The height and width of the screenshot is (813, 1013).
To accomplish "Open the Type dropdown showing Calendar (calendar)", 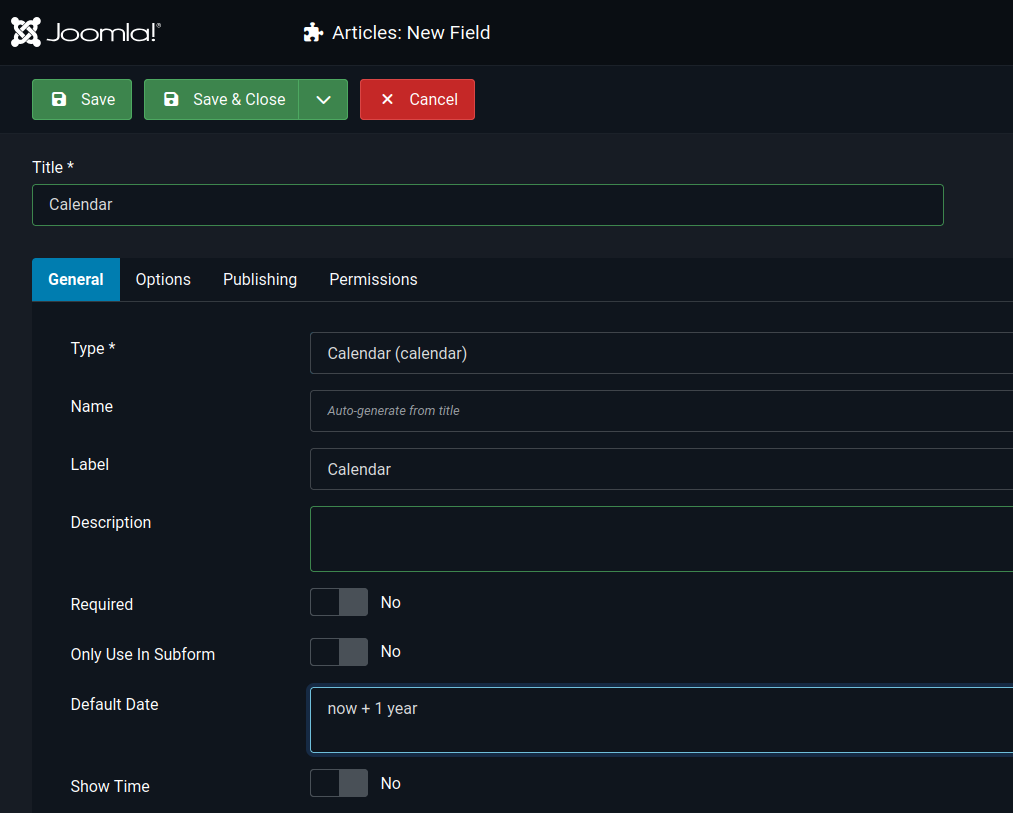I will click(662, 353).
